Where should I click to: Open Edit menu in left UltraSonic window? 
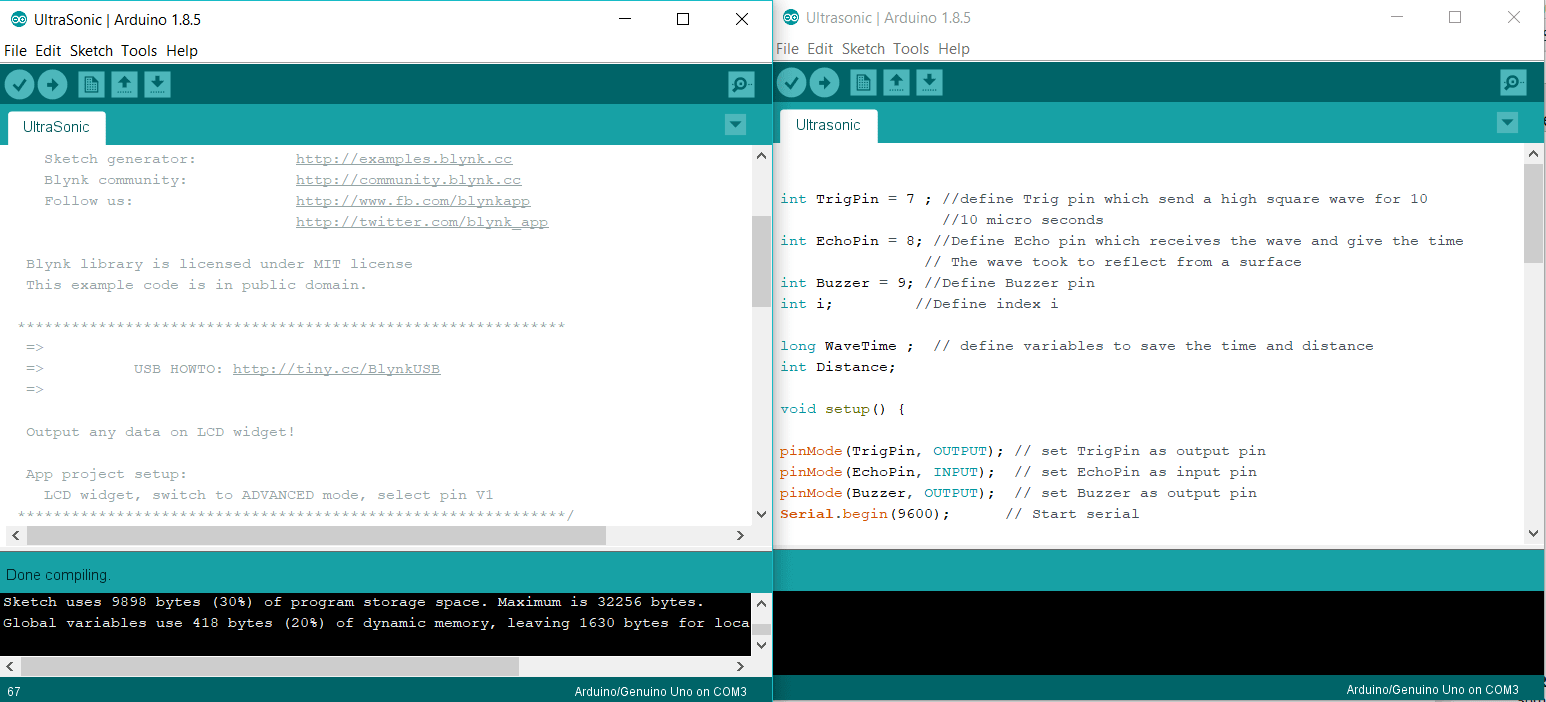[x=48, y=51]
